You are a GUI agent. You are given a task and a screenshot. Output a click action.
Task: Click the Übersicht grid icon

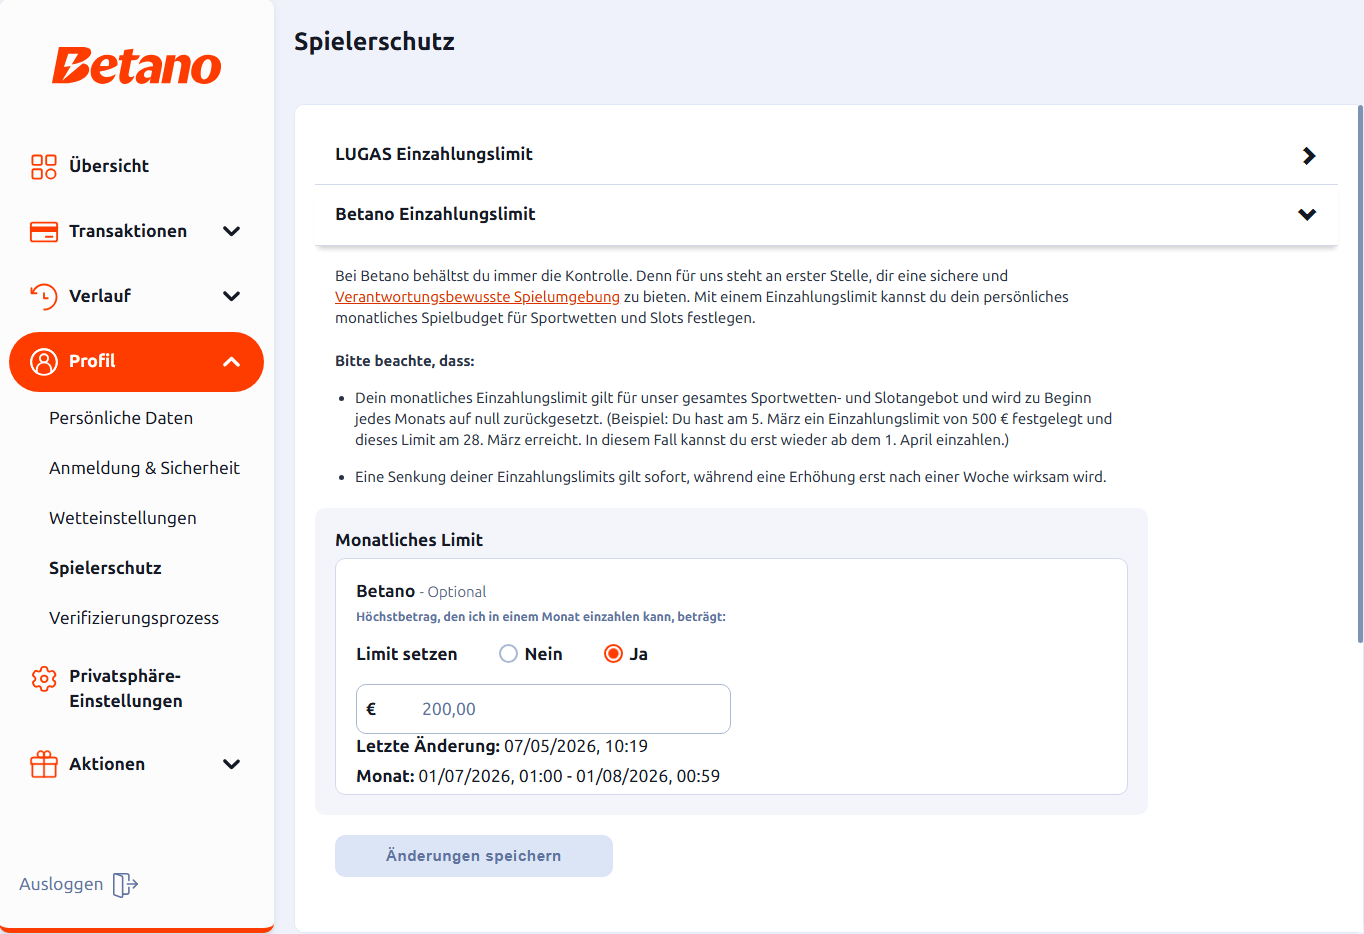44,167
